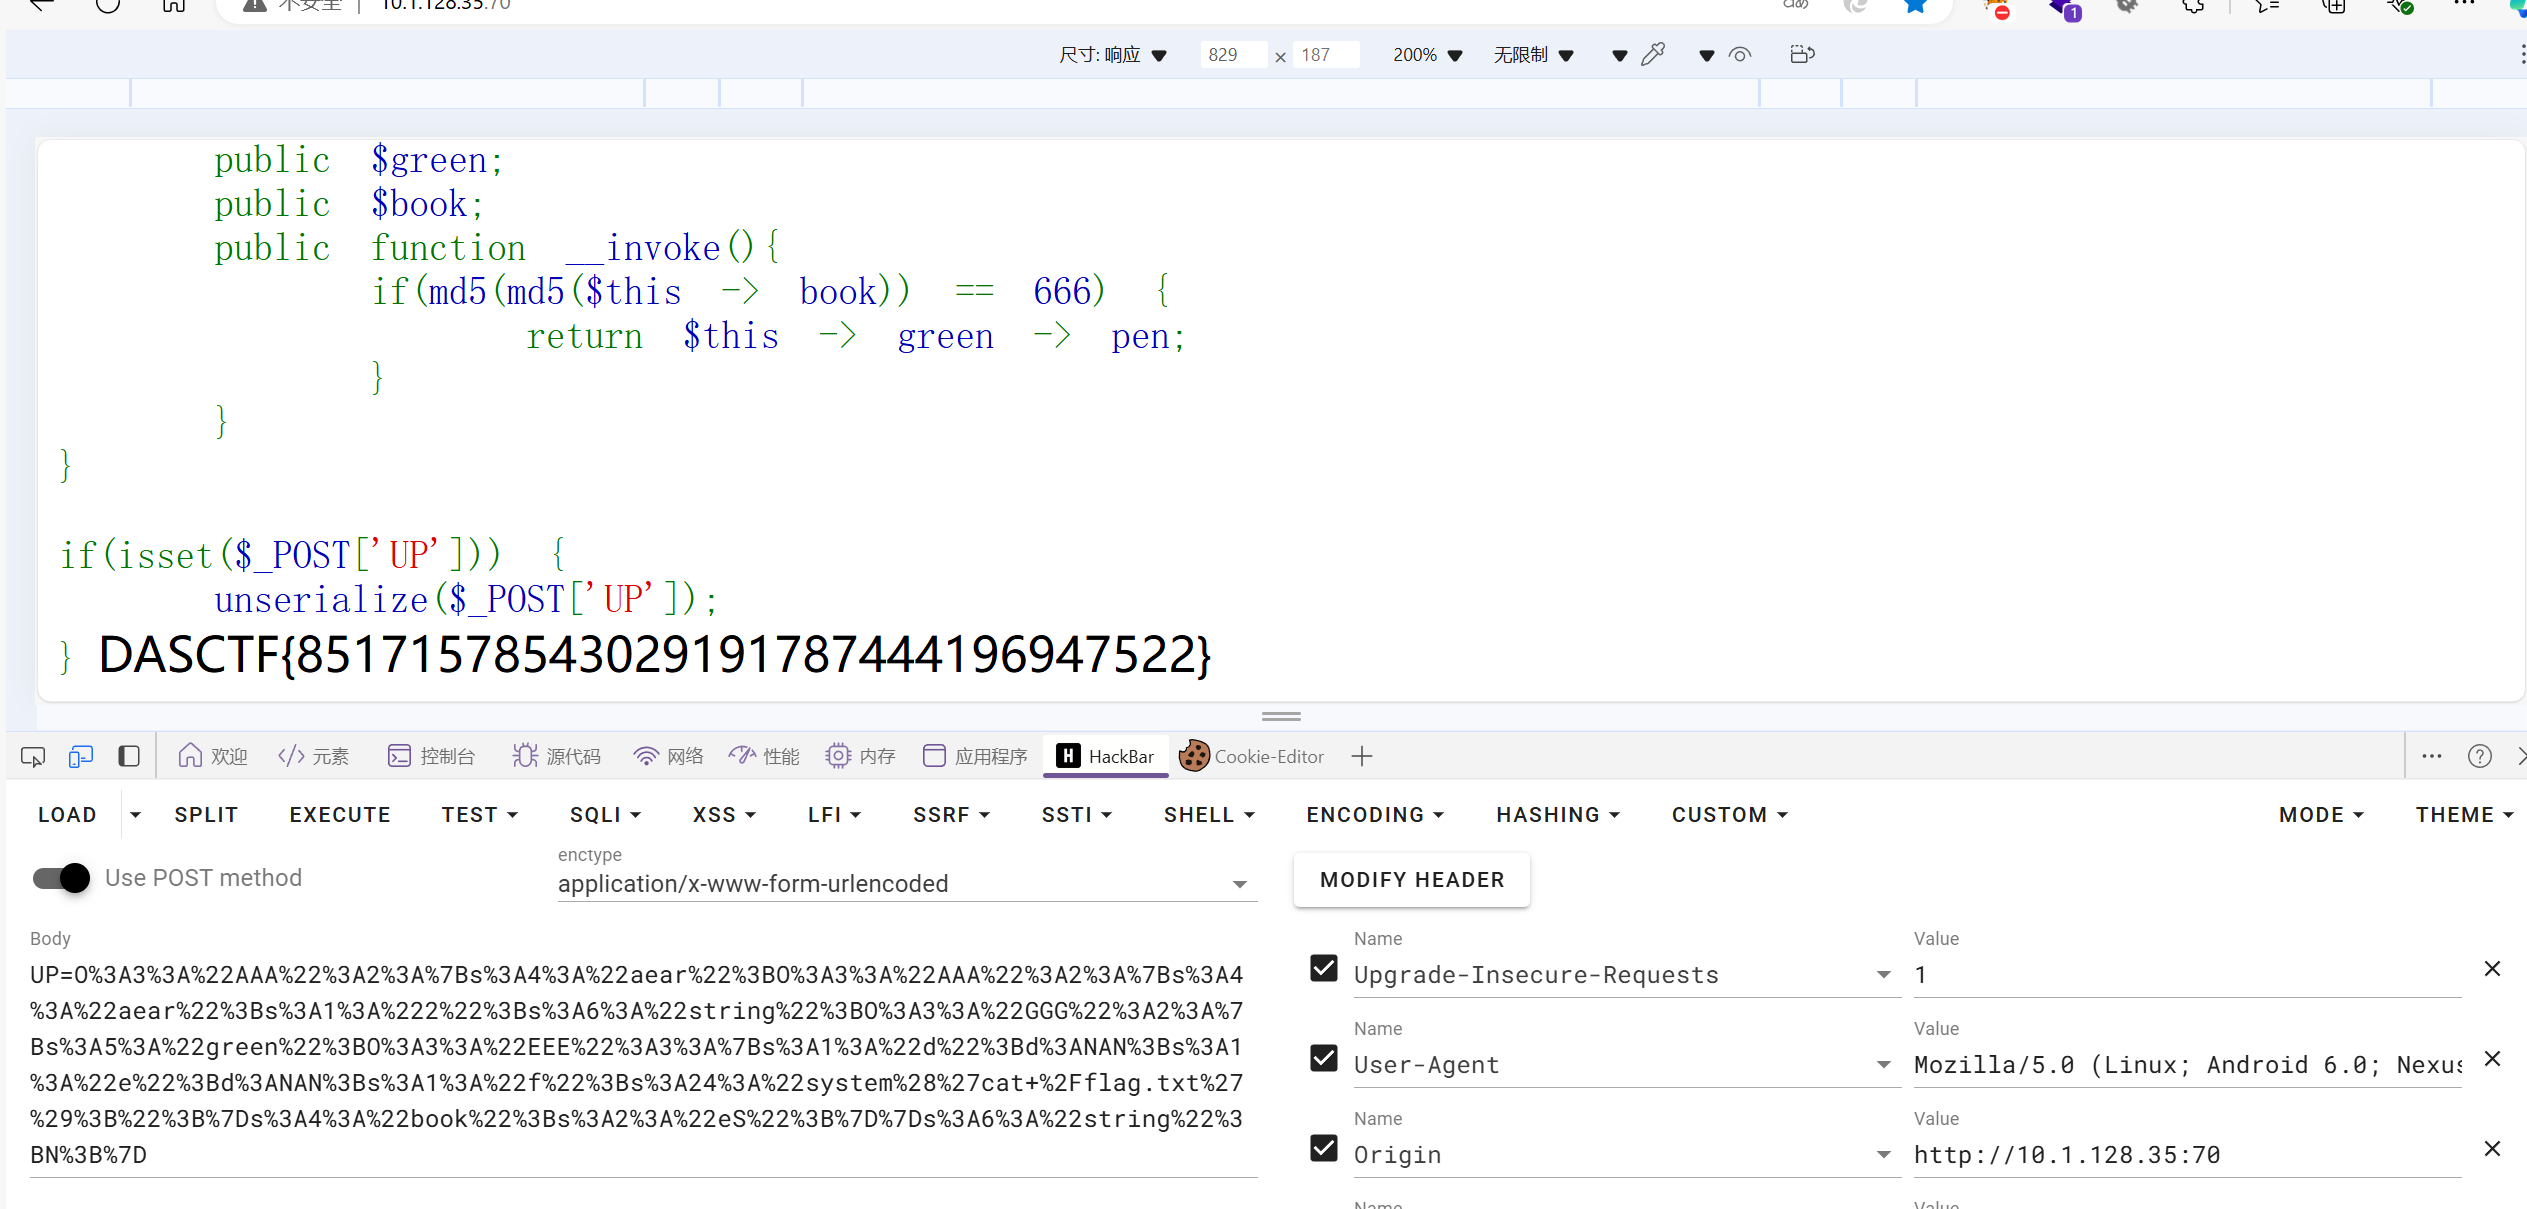The height and width of the screenshot is (1209, 2527).
Task: Click the plus icon to add more tools
Action: tap(1362, 757)
